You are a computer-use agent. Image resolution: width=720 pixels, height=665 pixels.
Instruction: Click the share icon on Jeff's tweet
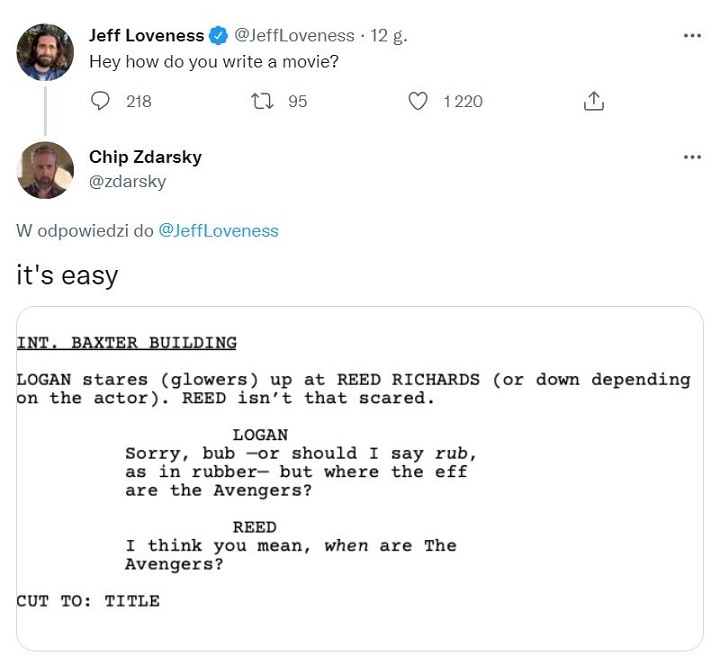[x=593, y=101]
